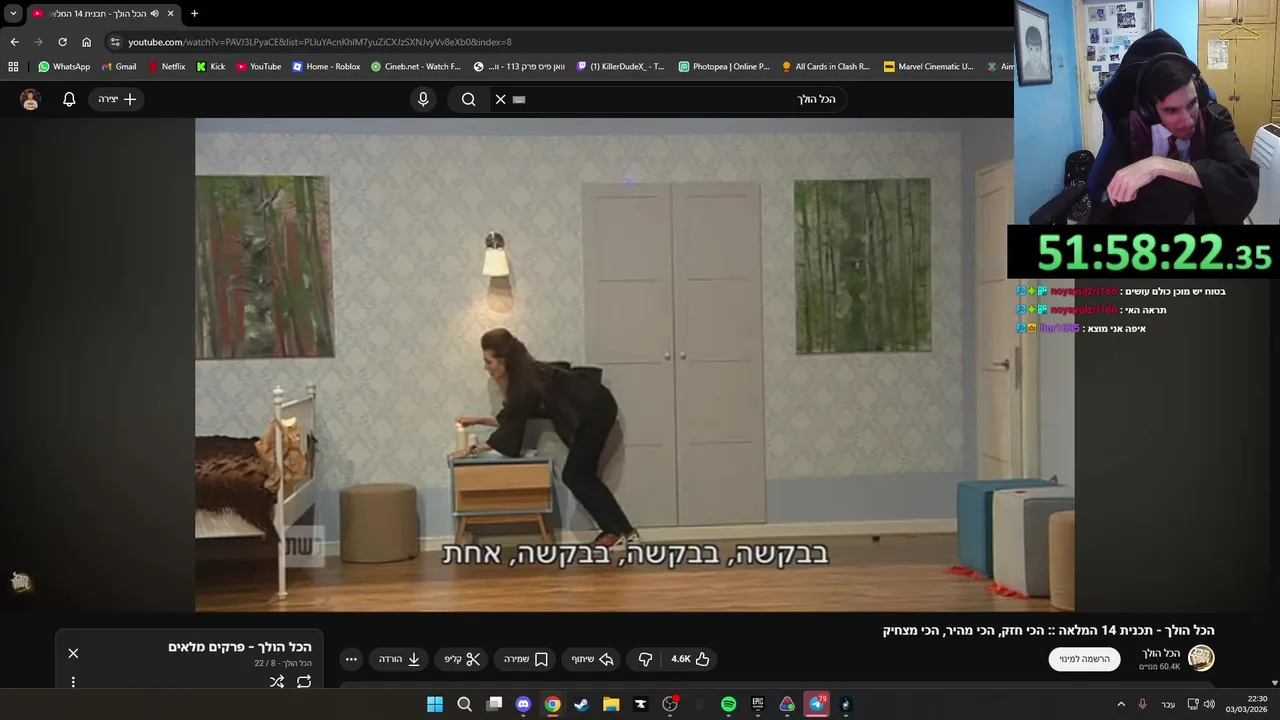
Task: Open the KillerDudeX Twitch bookmark
Action: tap(619, 67)
